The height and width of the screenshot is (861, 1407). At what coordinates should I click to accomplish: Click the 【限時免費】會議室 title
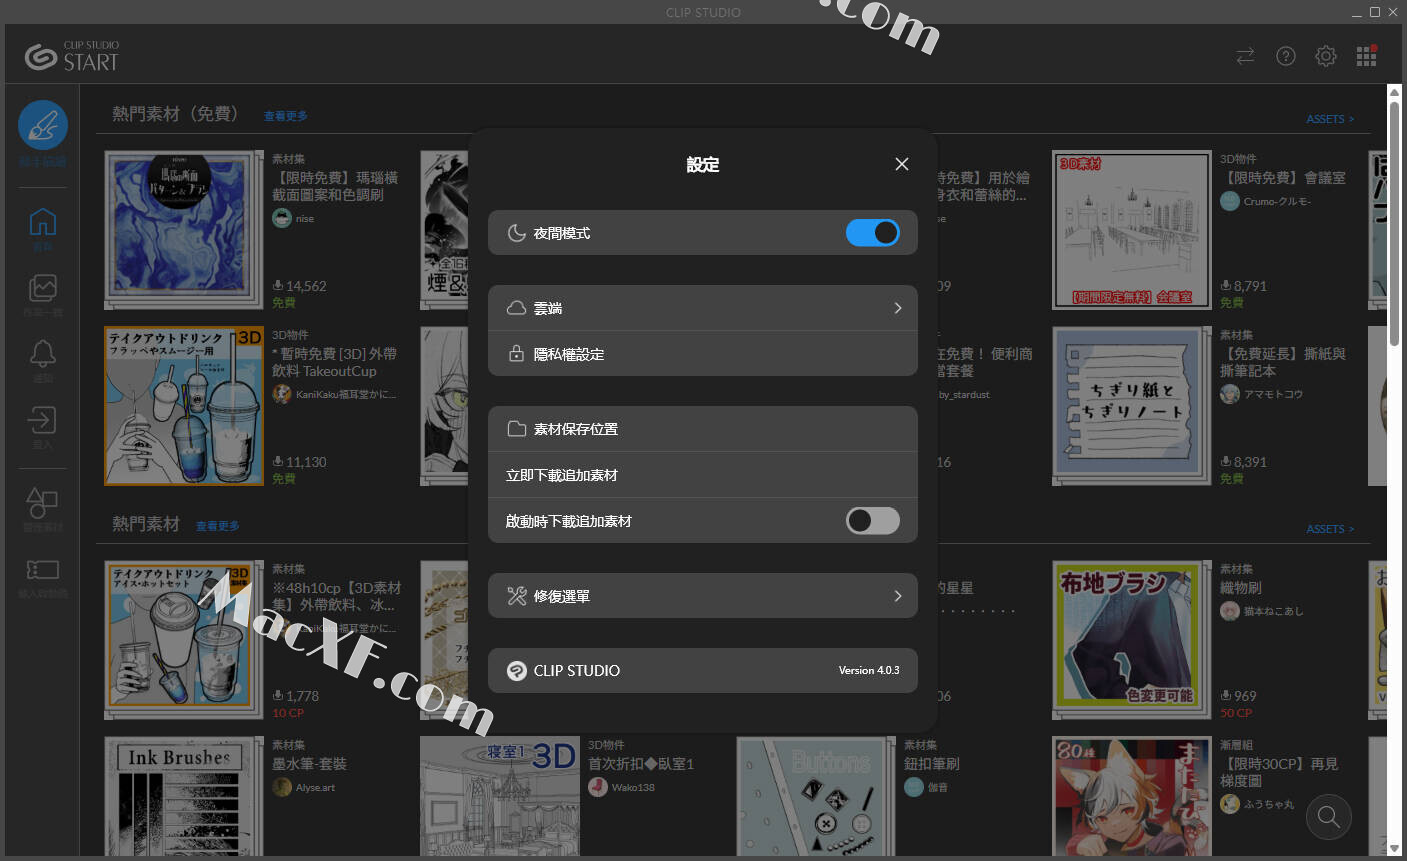coord(1283,178)
